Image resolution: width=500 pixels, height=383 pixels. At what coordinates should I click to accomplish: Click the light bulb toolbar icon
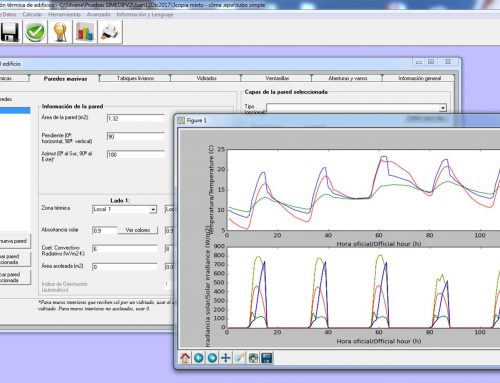click(60, 32)
